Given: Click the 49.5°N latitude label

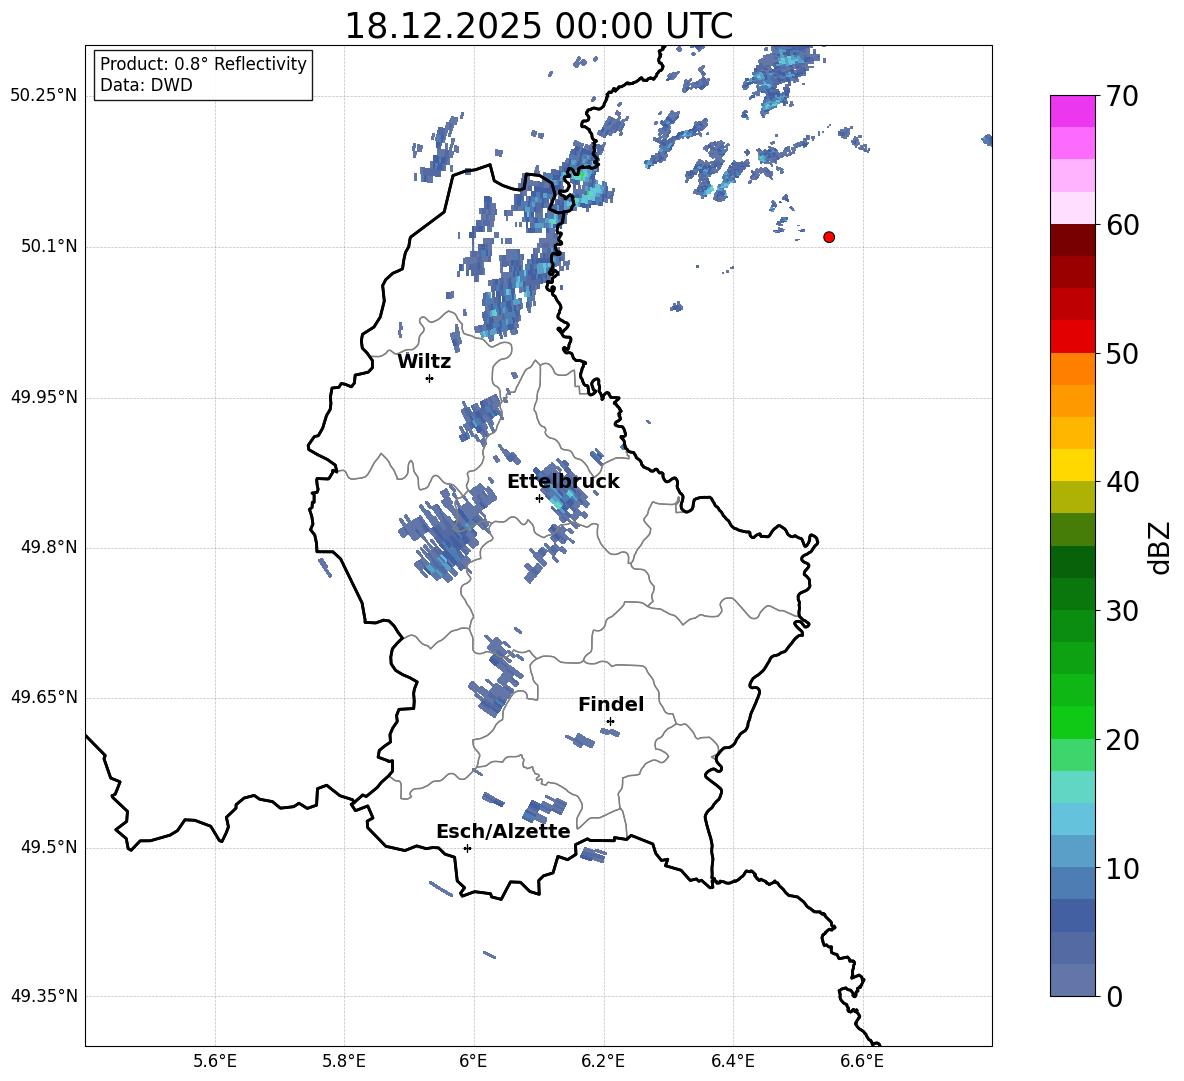Looking at the screenshot, I should click(x=49, y=847).
